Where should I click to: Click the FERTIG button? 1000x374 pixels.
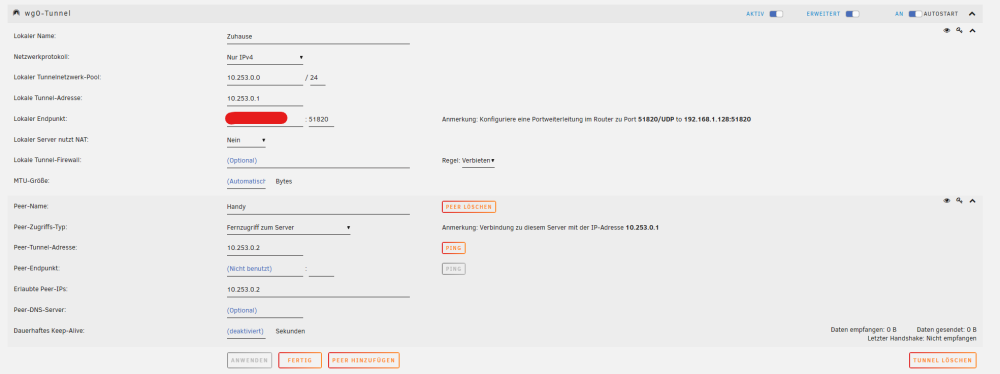pyautogui.click(x=300, y=361)
